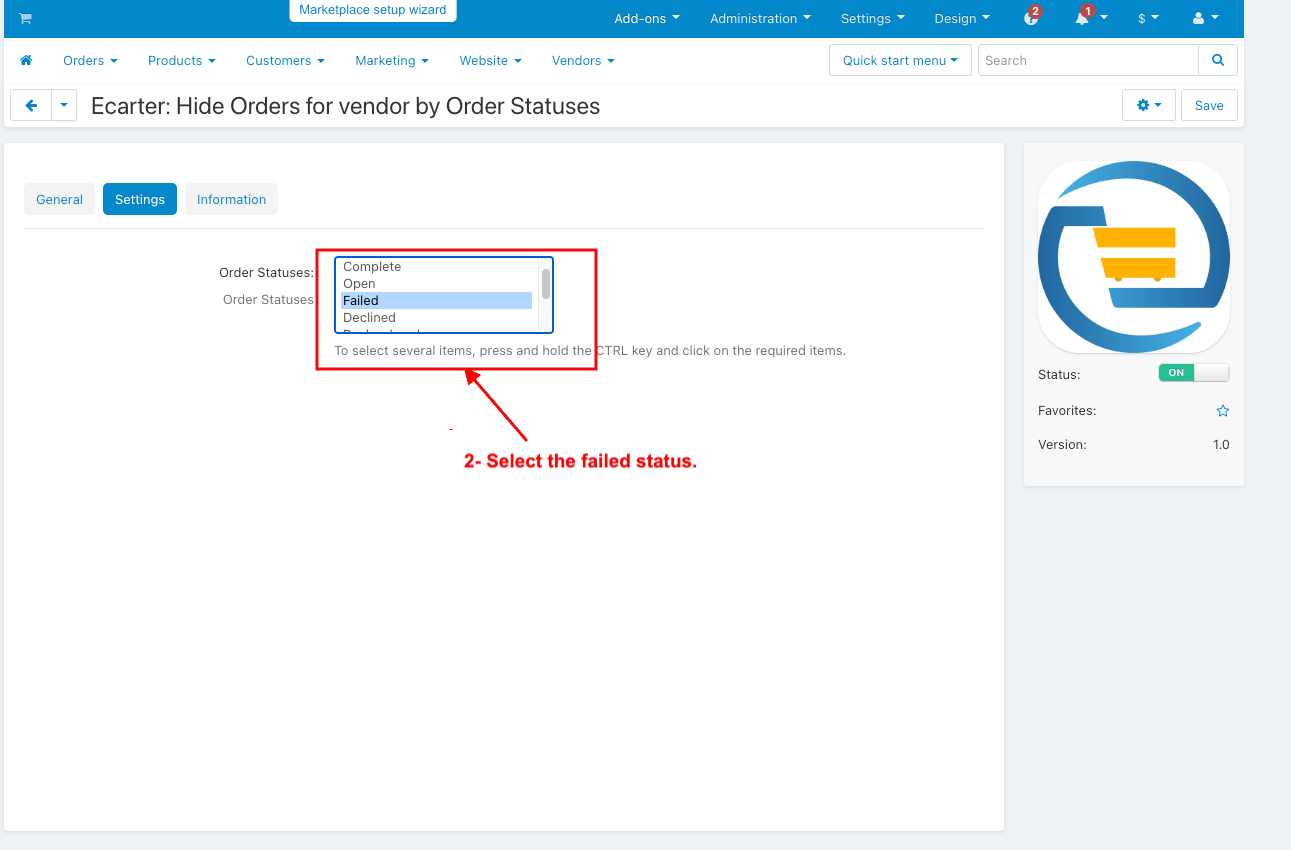Open the user account menu

coord(1206,18)
